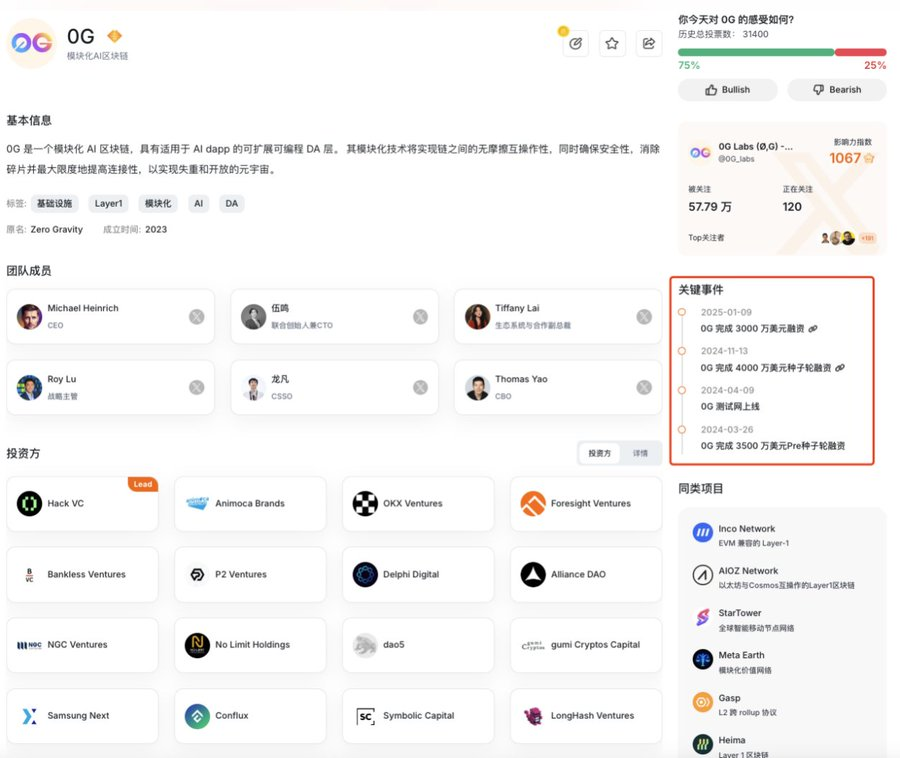This screenshot has width=900, height=758.
Task: Click the X icon on Michael Heinrich card
Action: click(196, 317)
